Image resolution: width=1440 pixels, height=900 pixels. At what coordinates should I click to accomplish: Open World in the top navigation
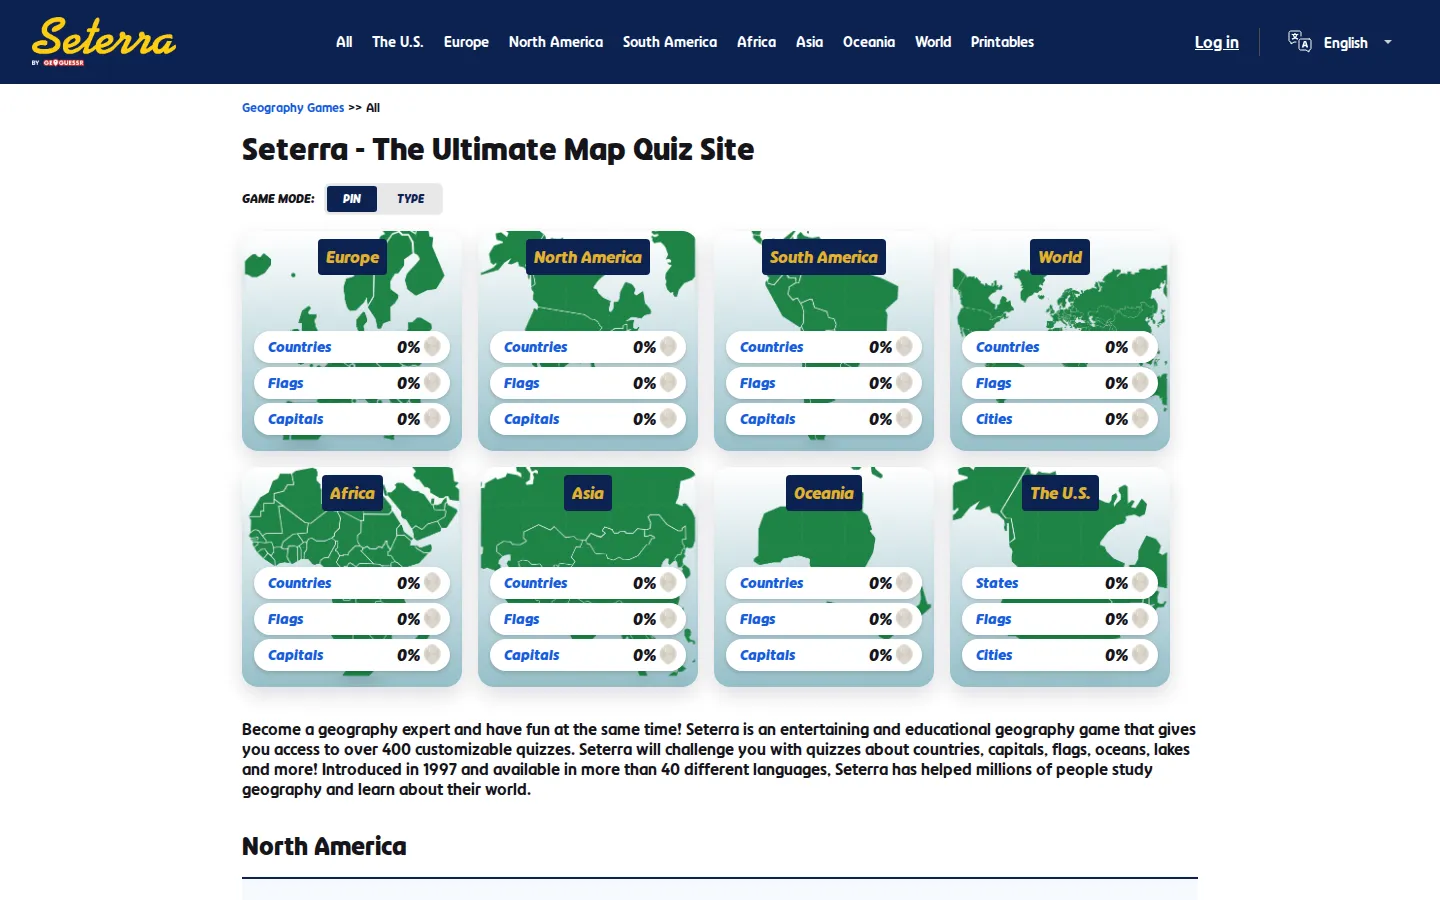click(x=933, y=42)
